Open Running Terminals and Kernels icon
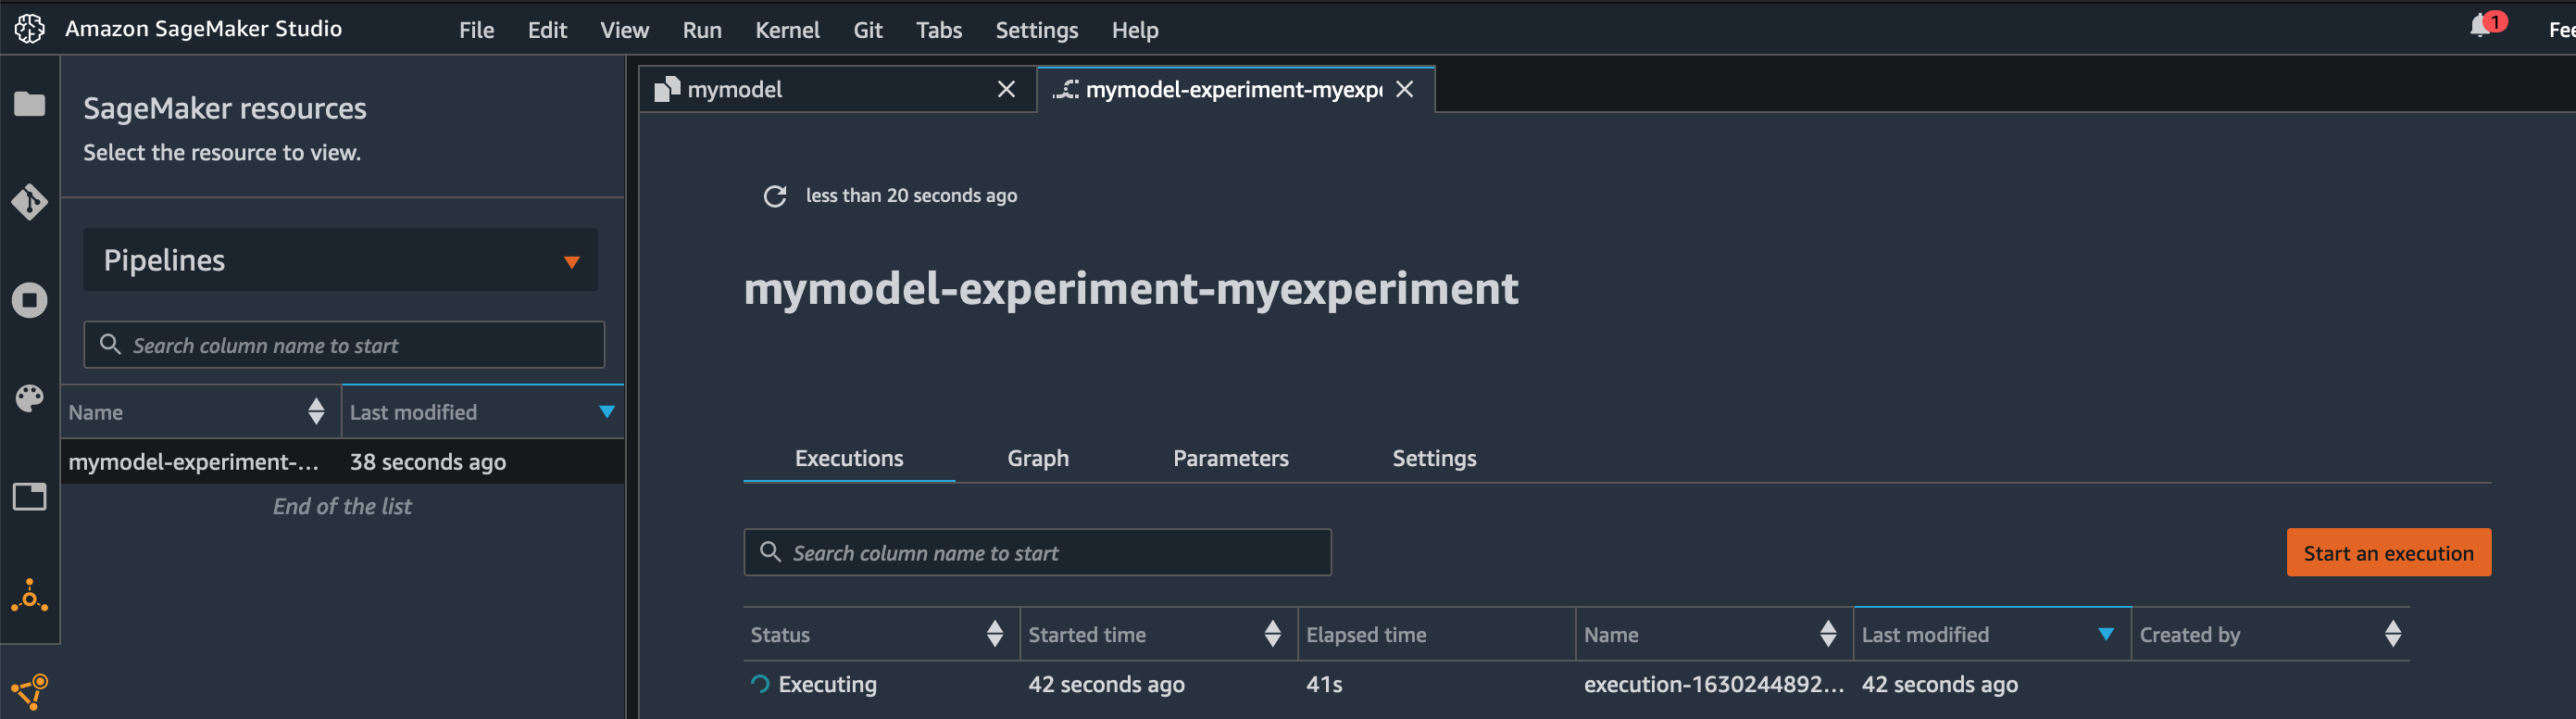2576x719 pixels. coord(29,300)
